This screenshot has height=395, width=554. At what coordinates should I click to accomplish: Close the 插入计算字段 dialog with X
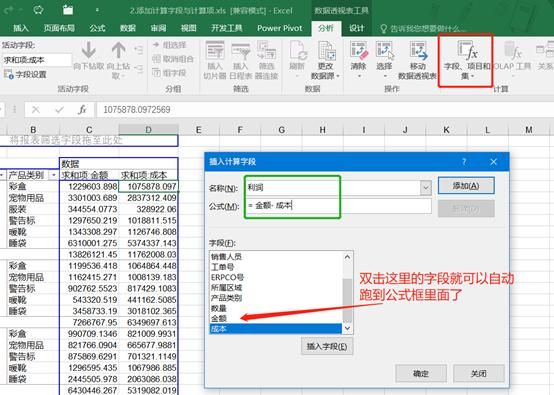pyautogui.click(x=494, y=162)
